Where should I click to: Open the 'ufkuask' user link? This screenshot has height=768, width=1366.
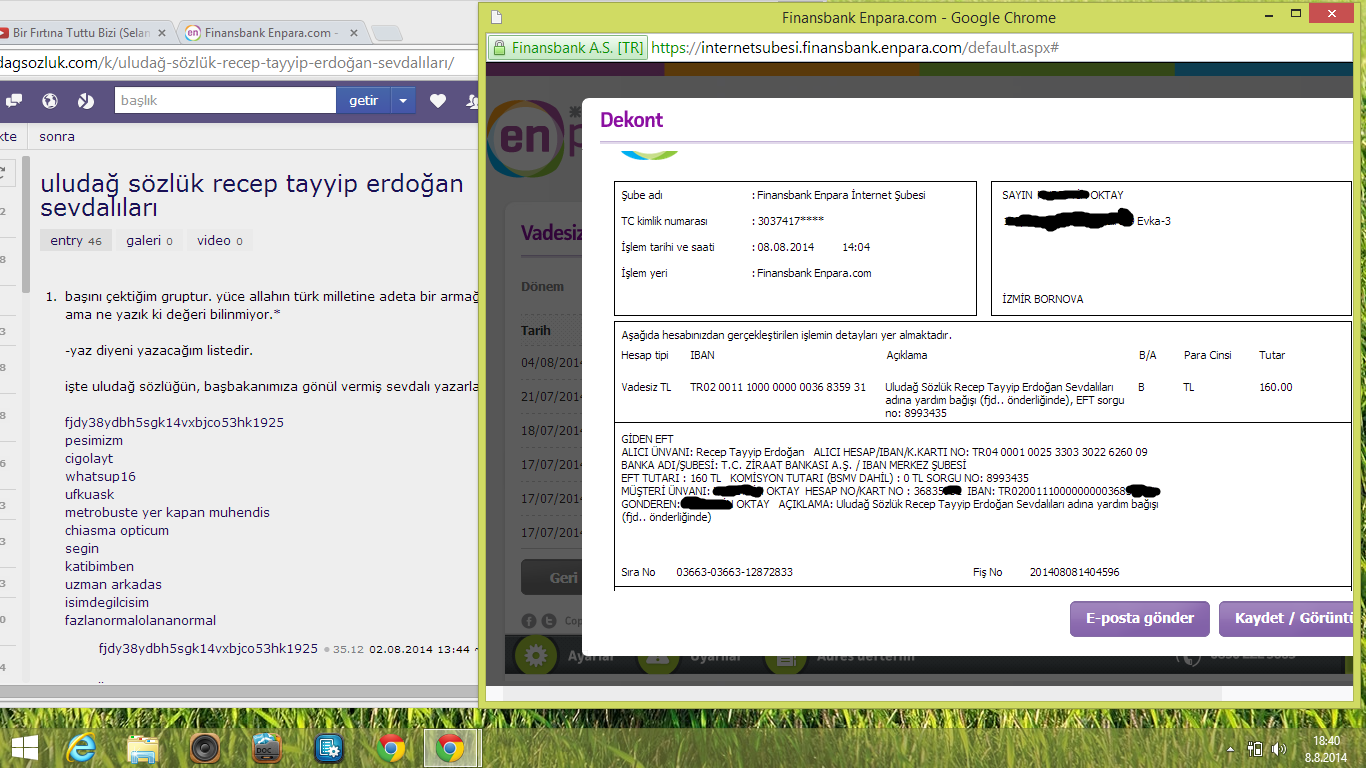(90, 494)
